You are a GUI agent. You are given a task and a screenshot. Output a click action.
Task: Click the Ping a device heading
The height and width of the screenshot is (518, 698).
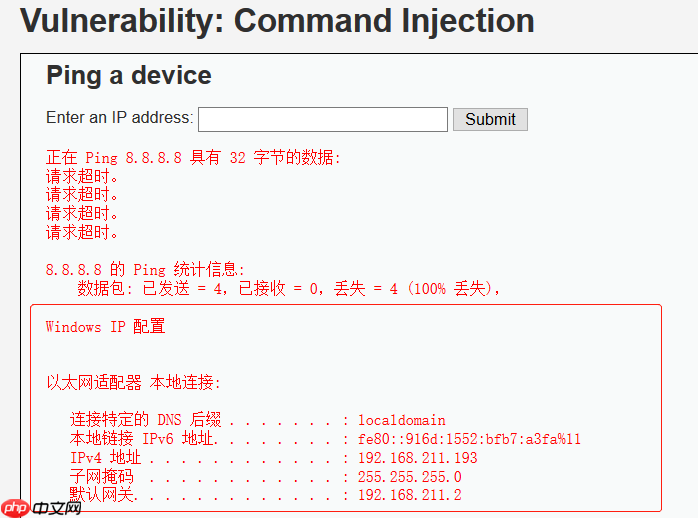[x=129, y=75]
